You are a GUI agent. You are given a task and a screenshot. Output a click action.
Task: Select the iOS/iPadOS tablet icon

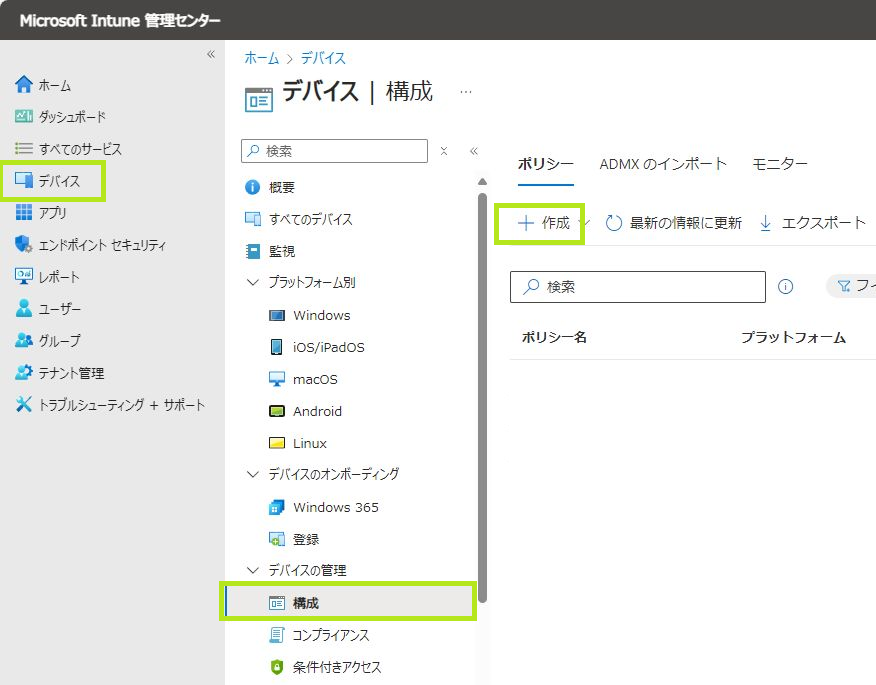(x=277, y=347)
